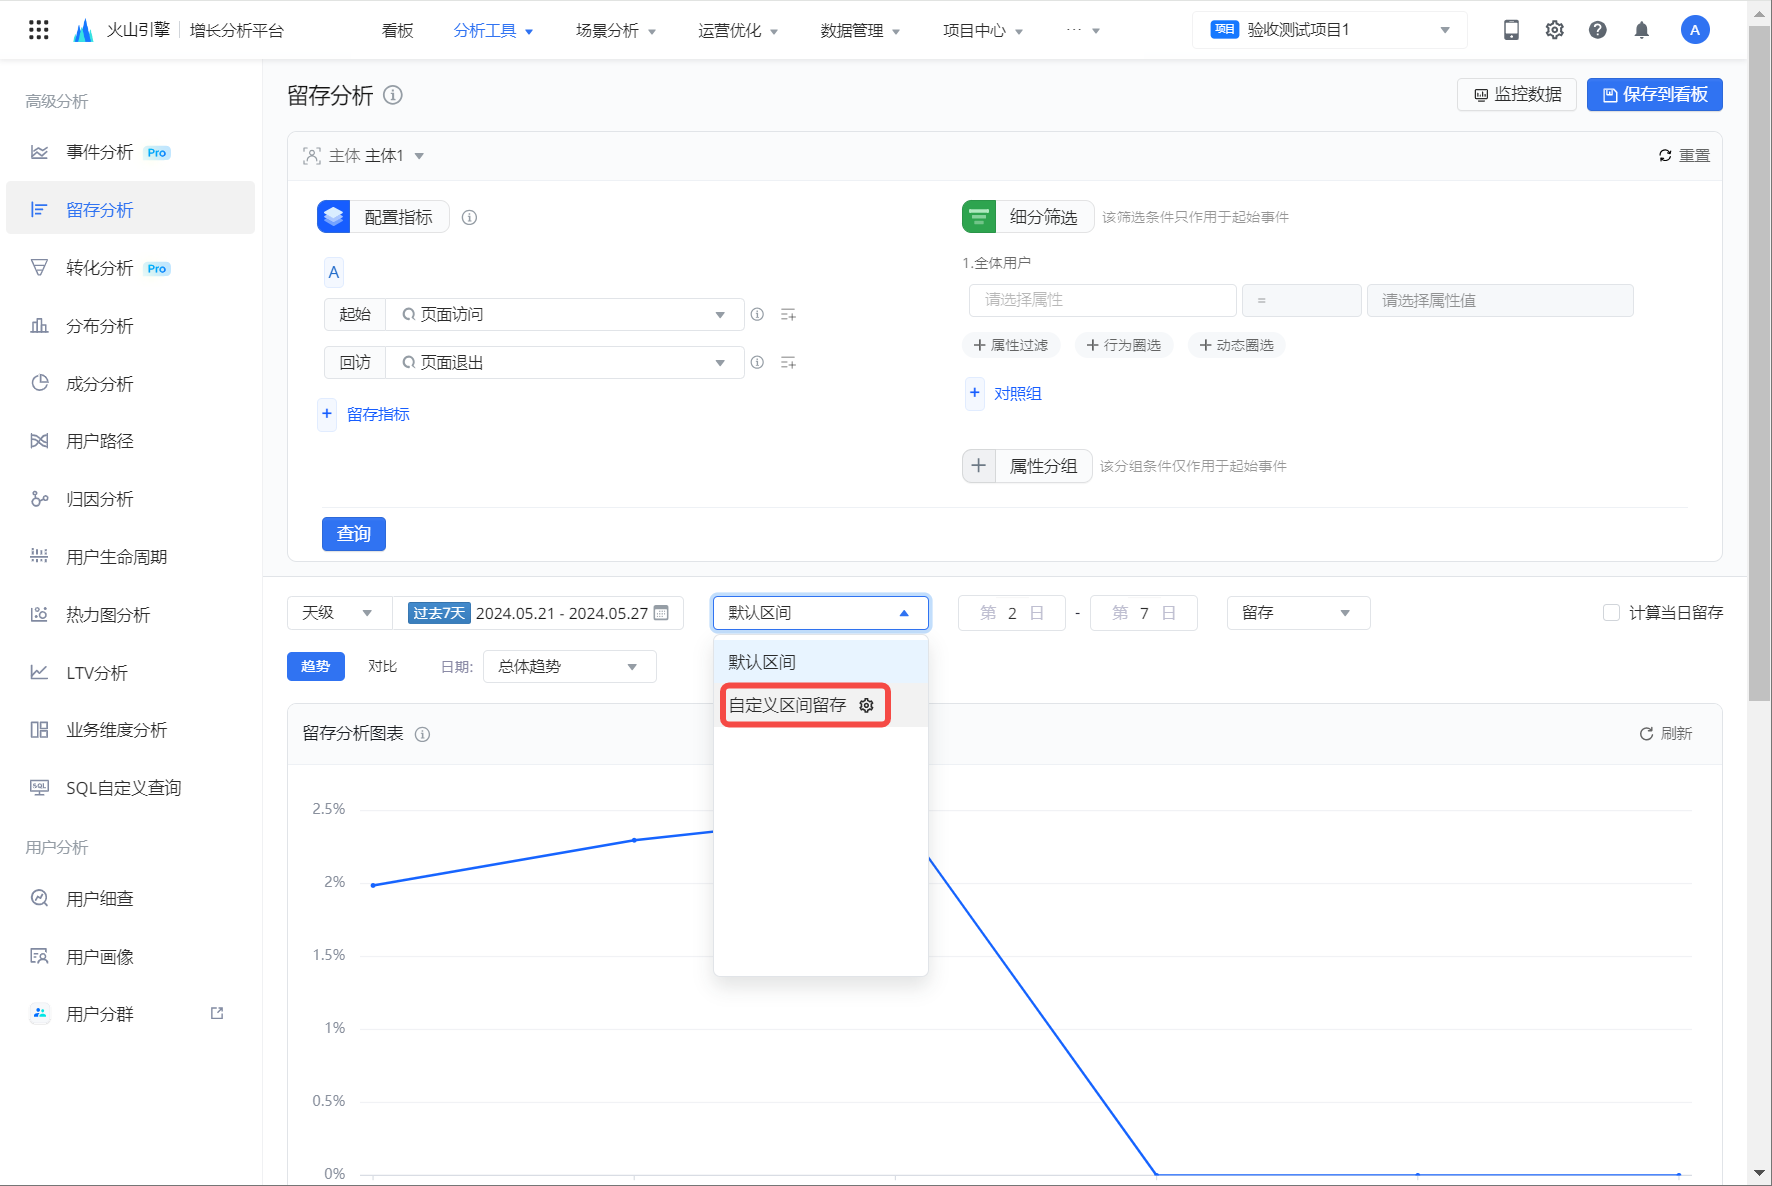Open SQL自定义查询 in sidebar
Image resolution: width=1772 pixels, height=1186 pixels.
pos(131,788)
